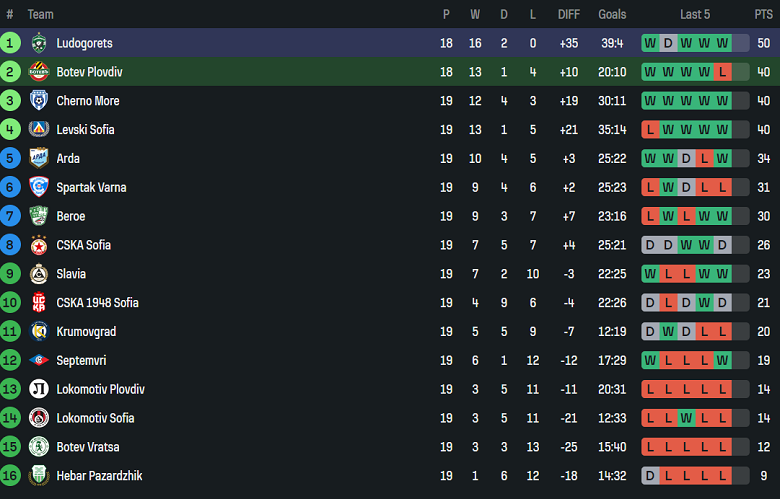This screenshot has width=780, height=499.
Task: Click Botev Plovdiv's red L result box
Action: [722, 72]
